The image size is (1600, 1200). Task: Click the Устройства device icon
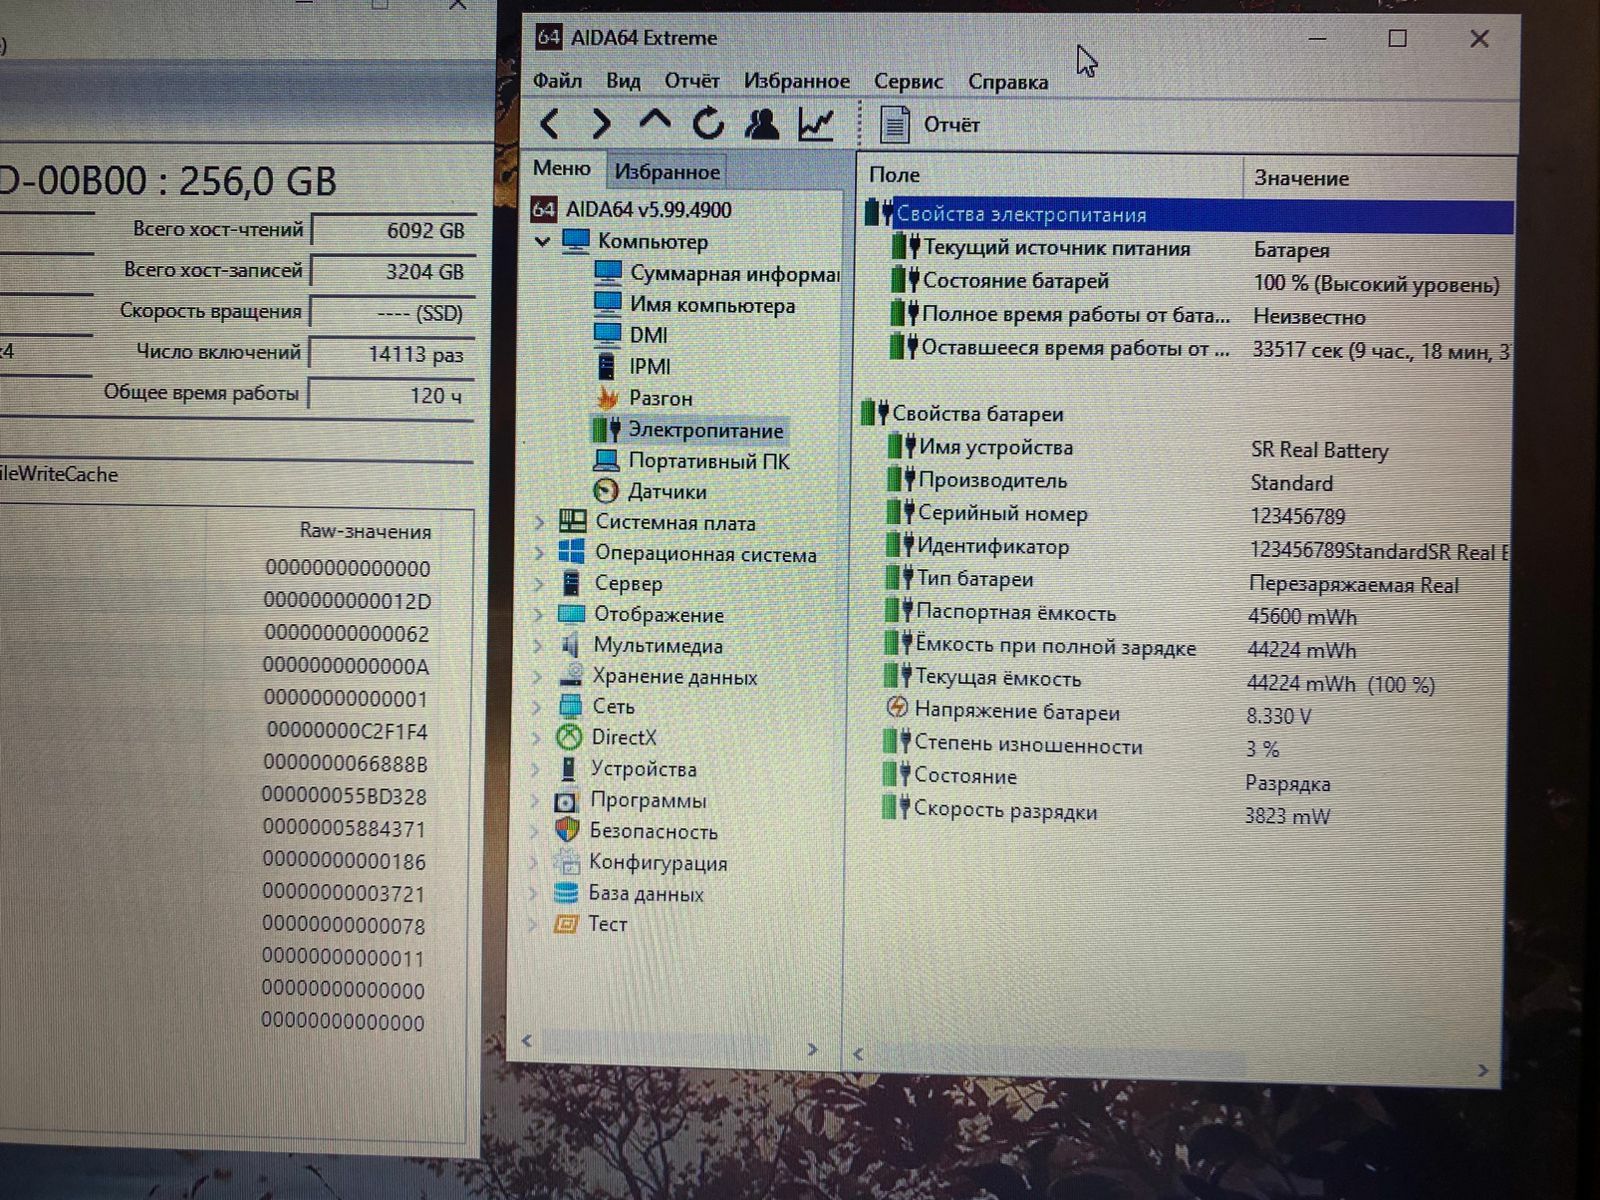(568, 769)
